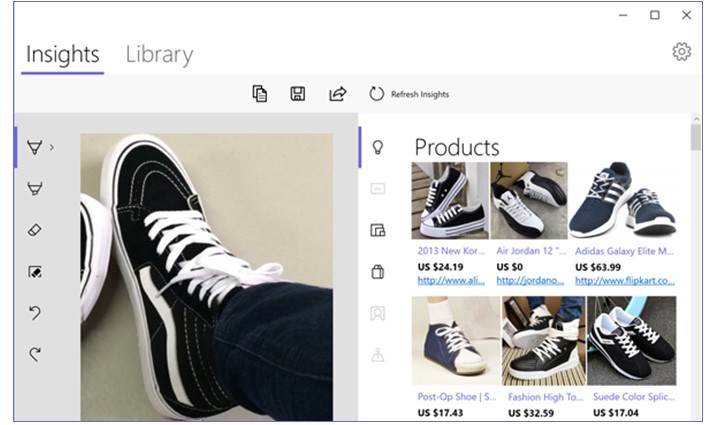
Task: Click the Air Jordan 12 product thumbnail
Action: pyautogui.click(x=529, y=200)
